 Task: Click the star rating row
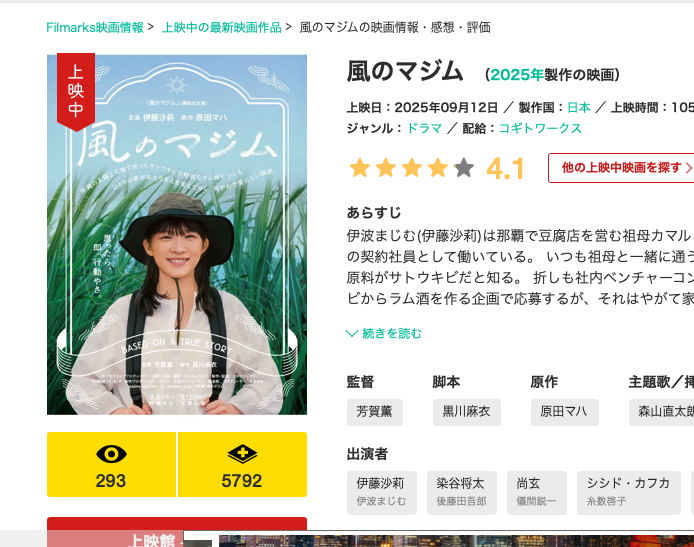tap(412, 168)
